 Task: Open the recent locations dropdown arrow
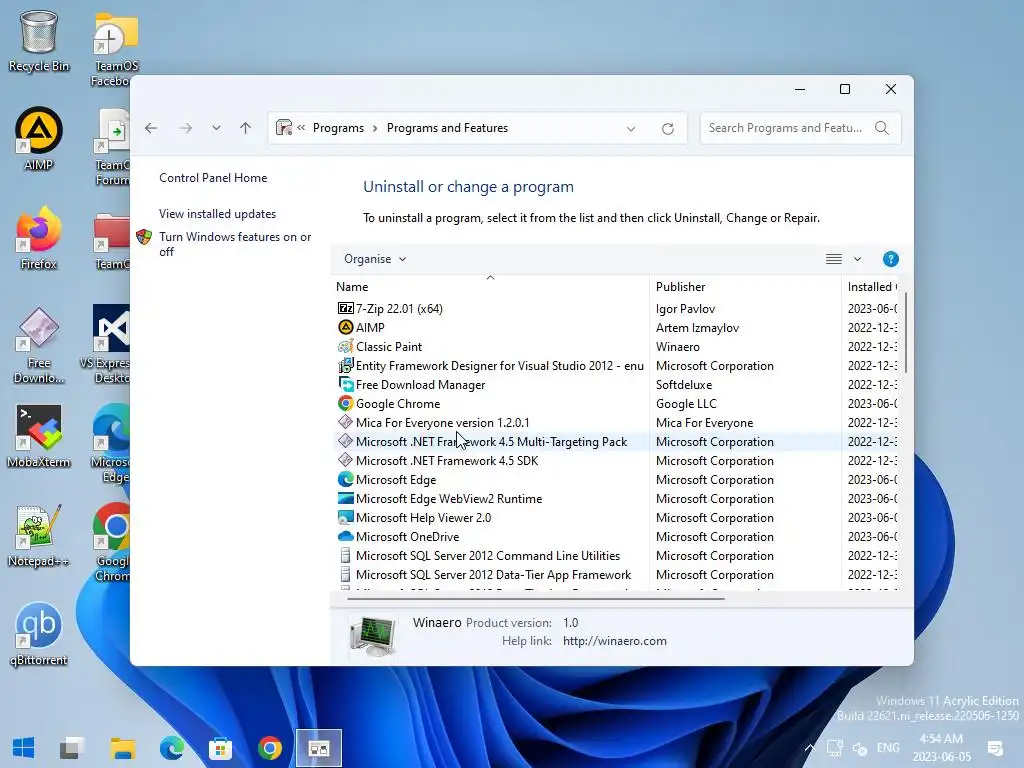tap(216, 128)
